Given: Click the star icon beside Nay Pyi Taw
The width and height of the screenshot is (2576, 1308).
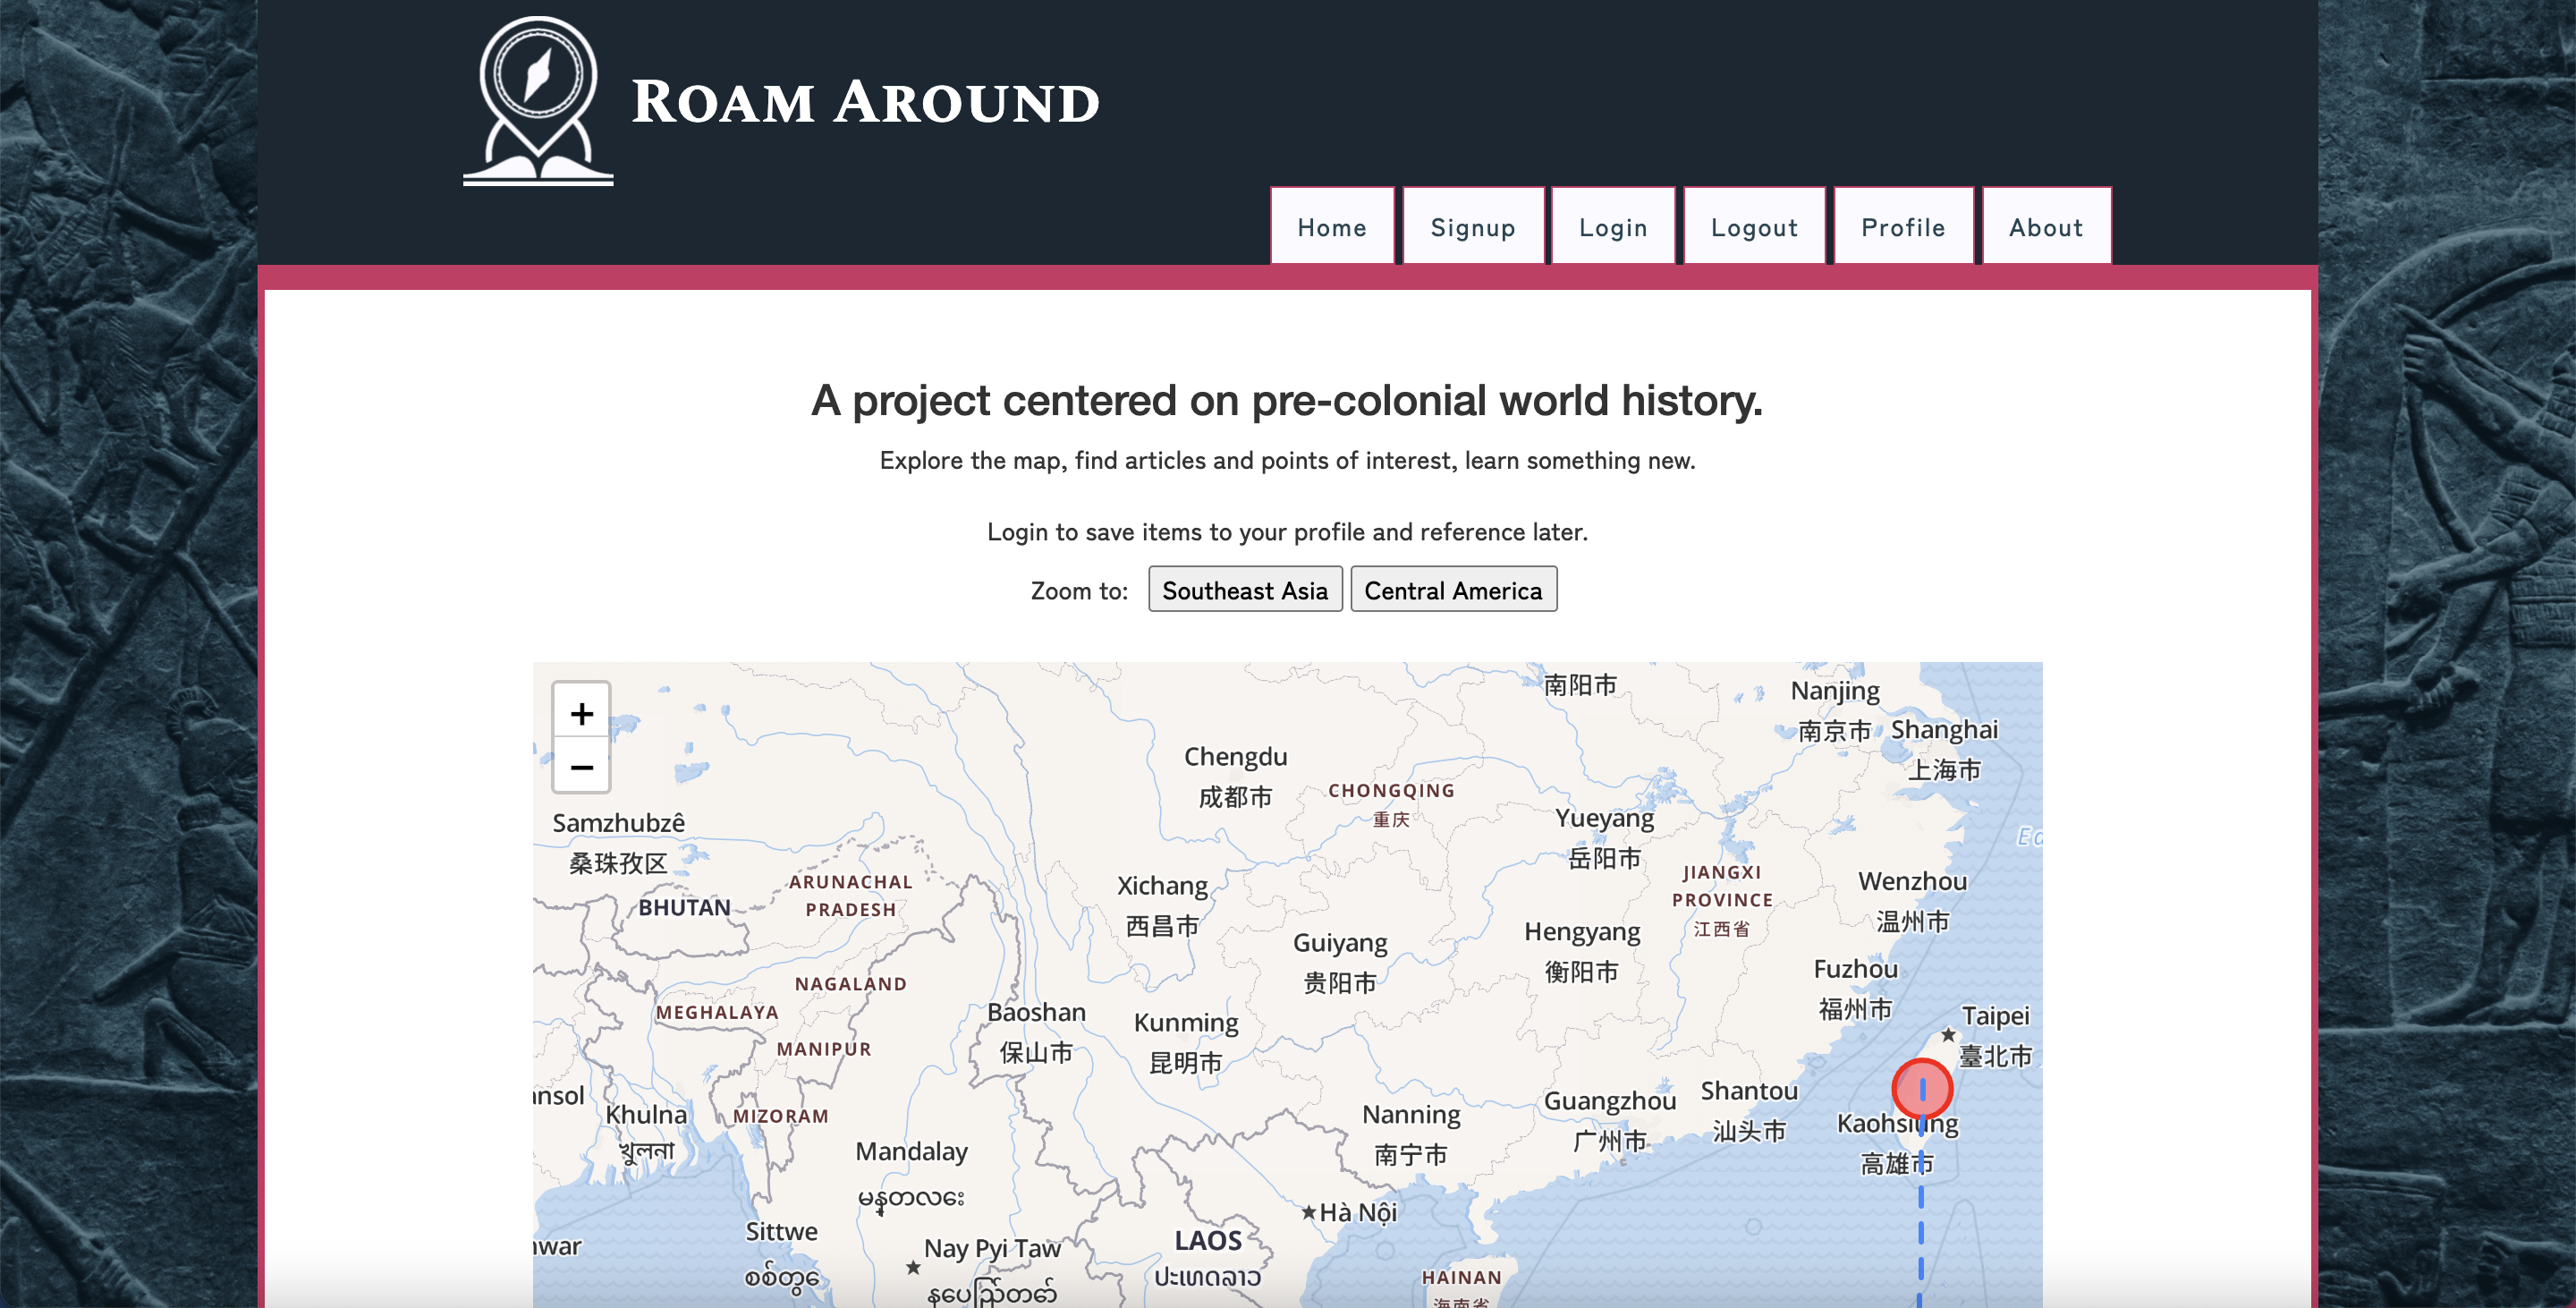Looking at the screenshot, I should coord(913,1267).
